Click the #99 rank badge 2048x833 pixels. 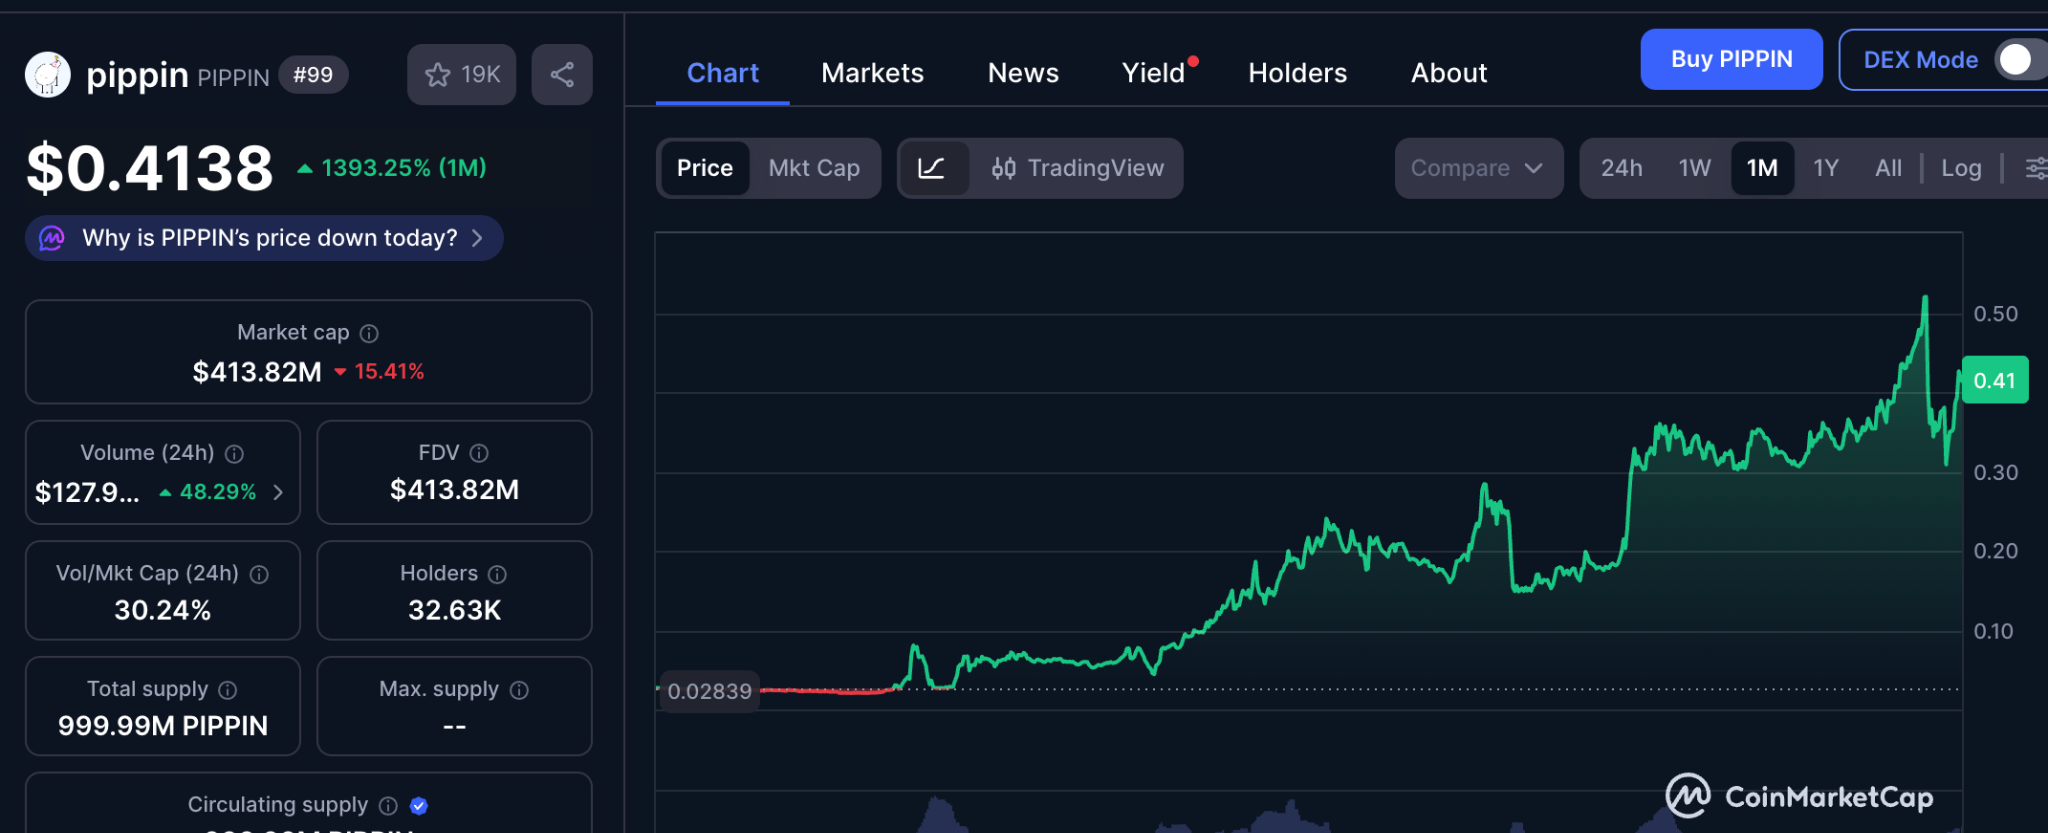pos(313,75)
